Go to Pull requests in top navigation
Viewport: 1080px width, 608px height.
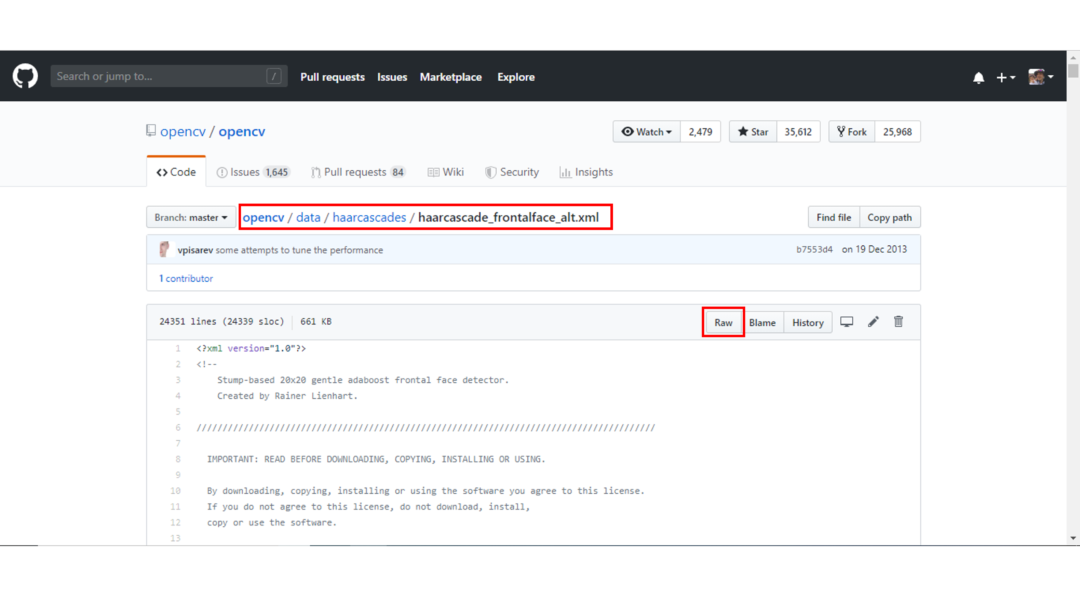(x=332, y=77)
